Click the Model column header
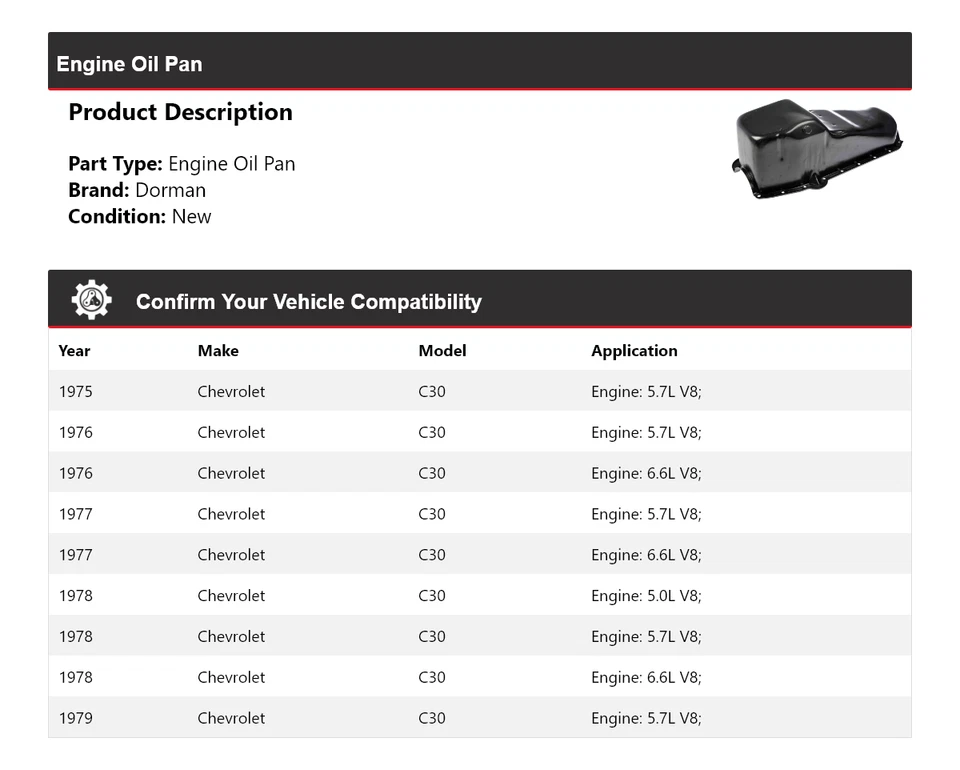960x770 pixels. pos(442,351)
